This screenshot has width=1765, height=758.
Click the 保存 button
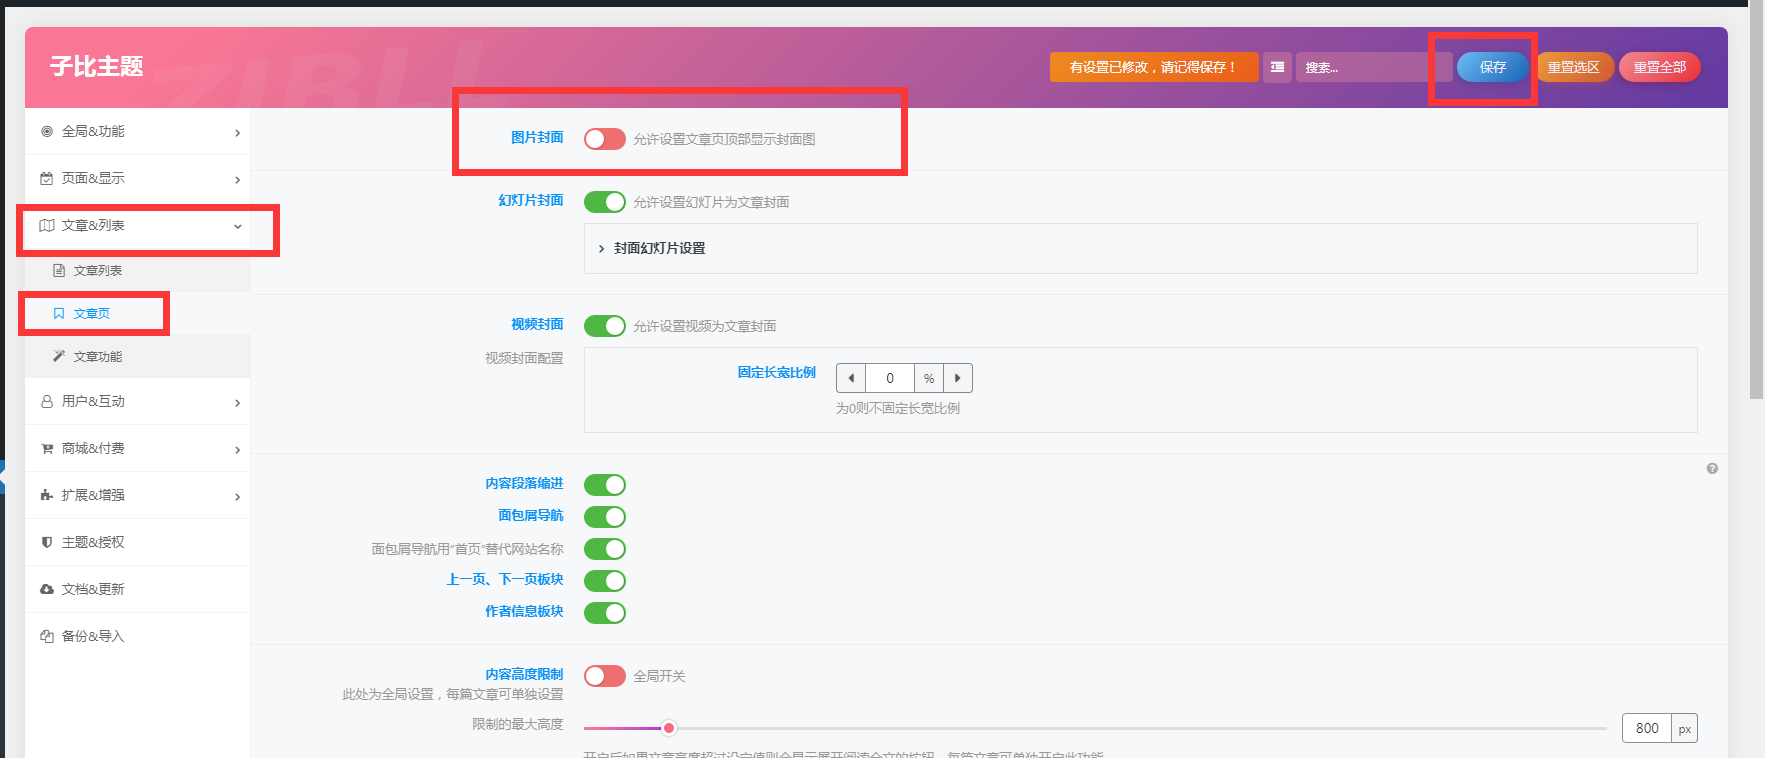[x=1493, y=67]
